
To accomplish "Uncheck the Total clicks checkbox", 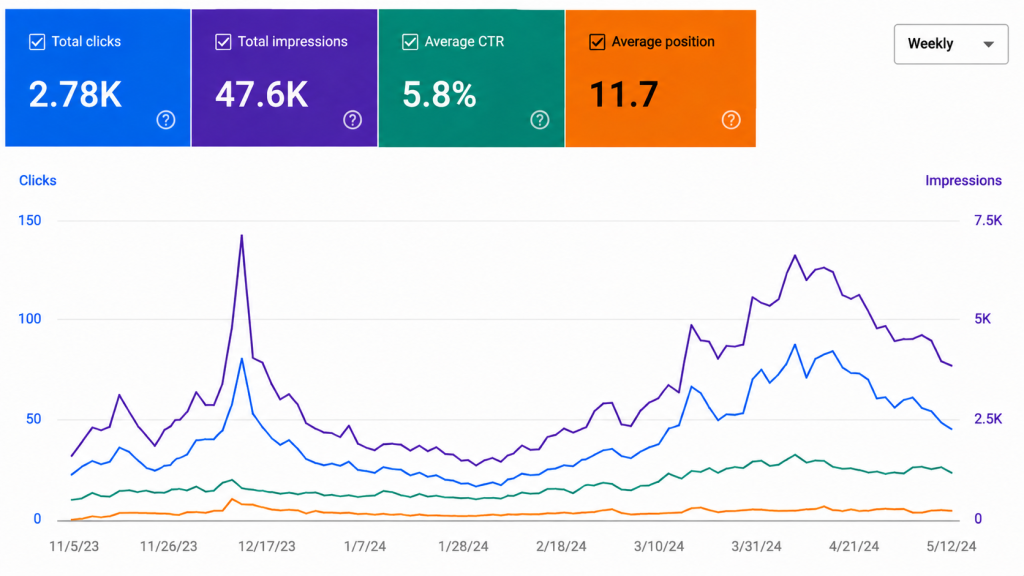I will tap(37, 42).
